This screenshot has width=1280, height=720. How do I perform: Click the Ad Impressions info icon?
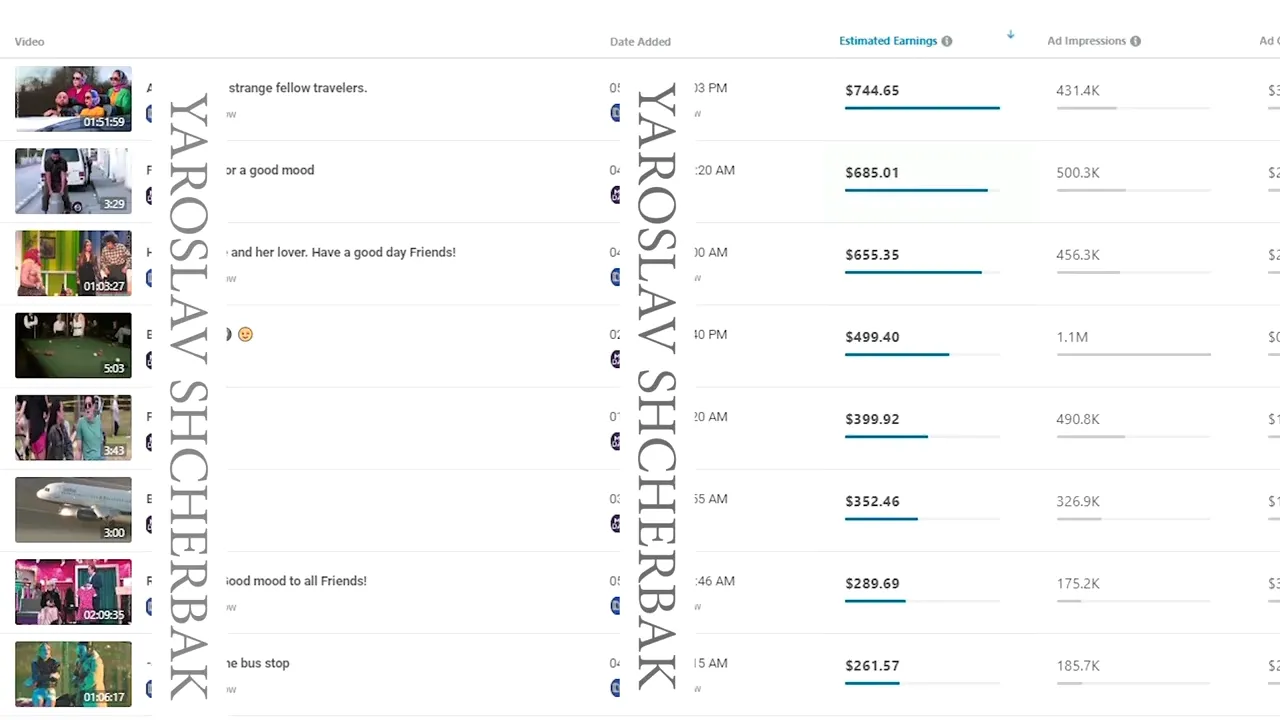pyautogui.click(x=1135, y=42)
